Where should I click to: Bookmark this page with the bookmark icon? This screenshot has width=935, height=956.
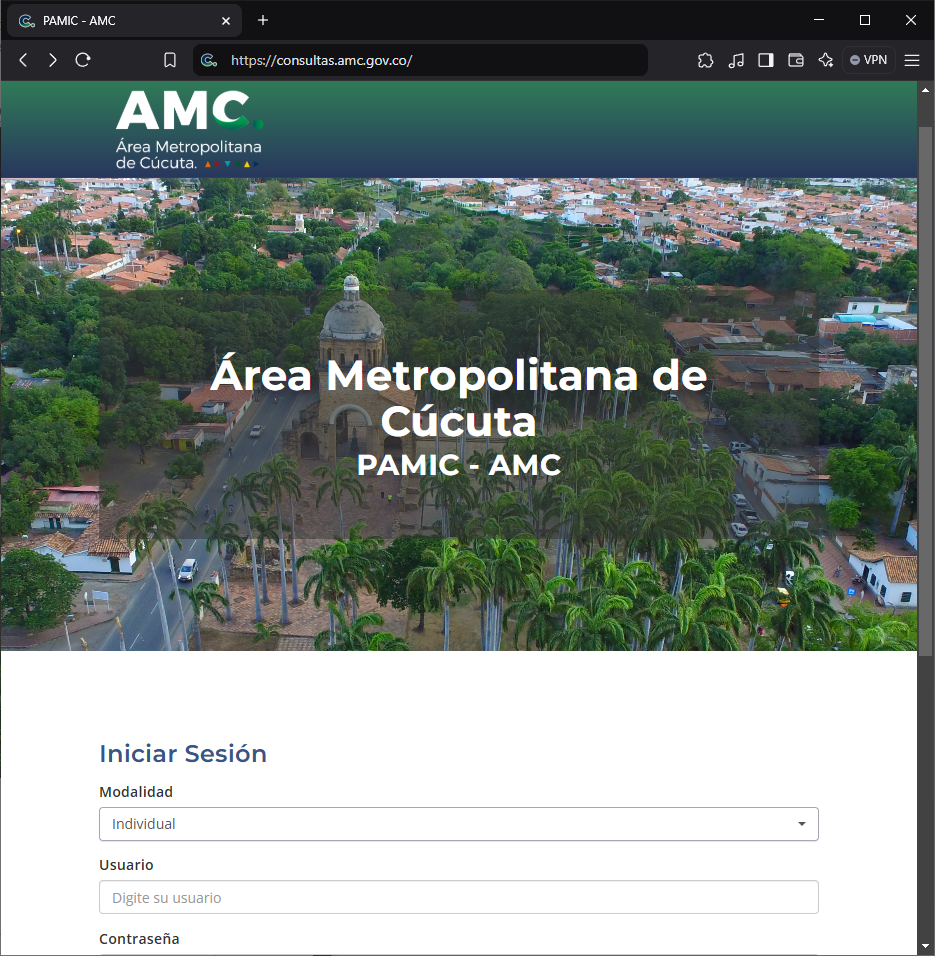tap(170, 60)
